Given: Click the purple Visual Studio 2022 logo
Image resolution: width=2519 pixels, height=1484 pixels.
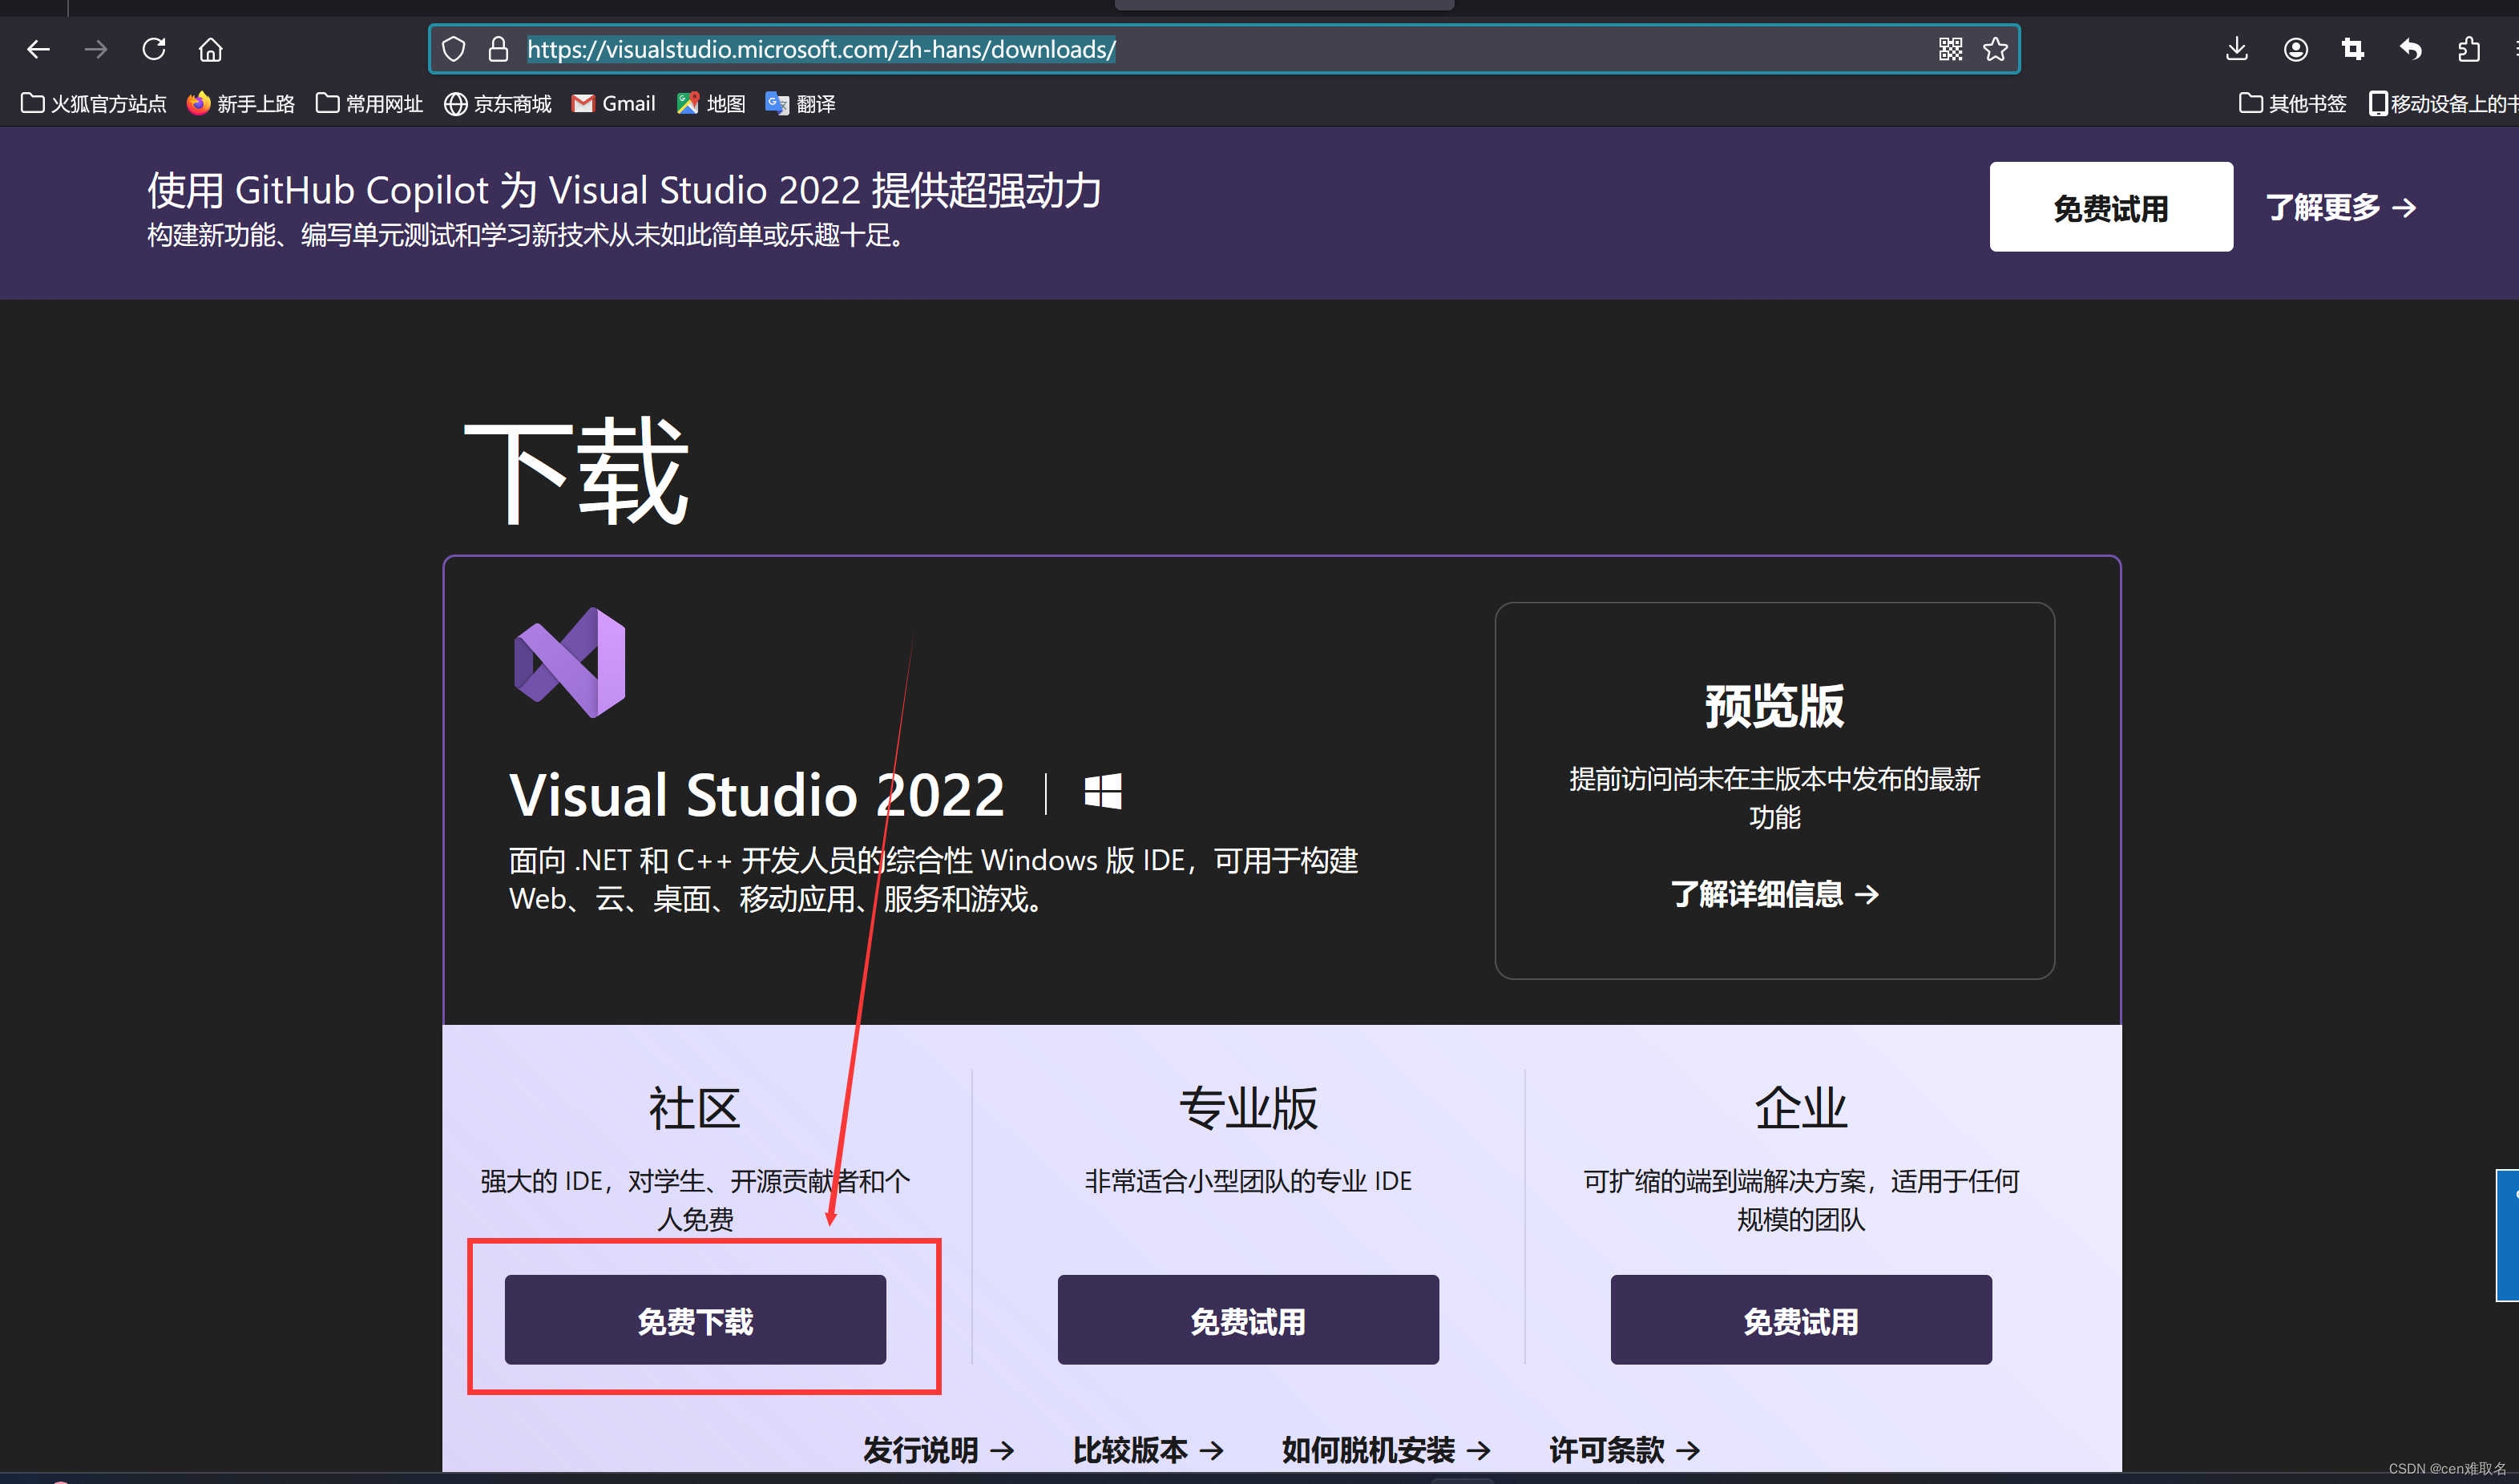Looking at the screenshot, I should coord(568,660).
